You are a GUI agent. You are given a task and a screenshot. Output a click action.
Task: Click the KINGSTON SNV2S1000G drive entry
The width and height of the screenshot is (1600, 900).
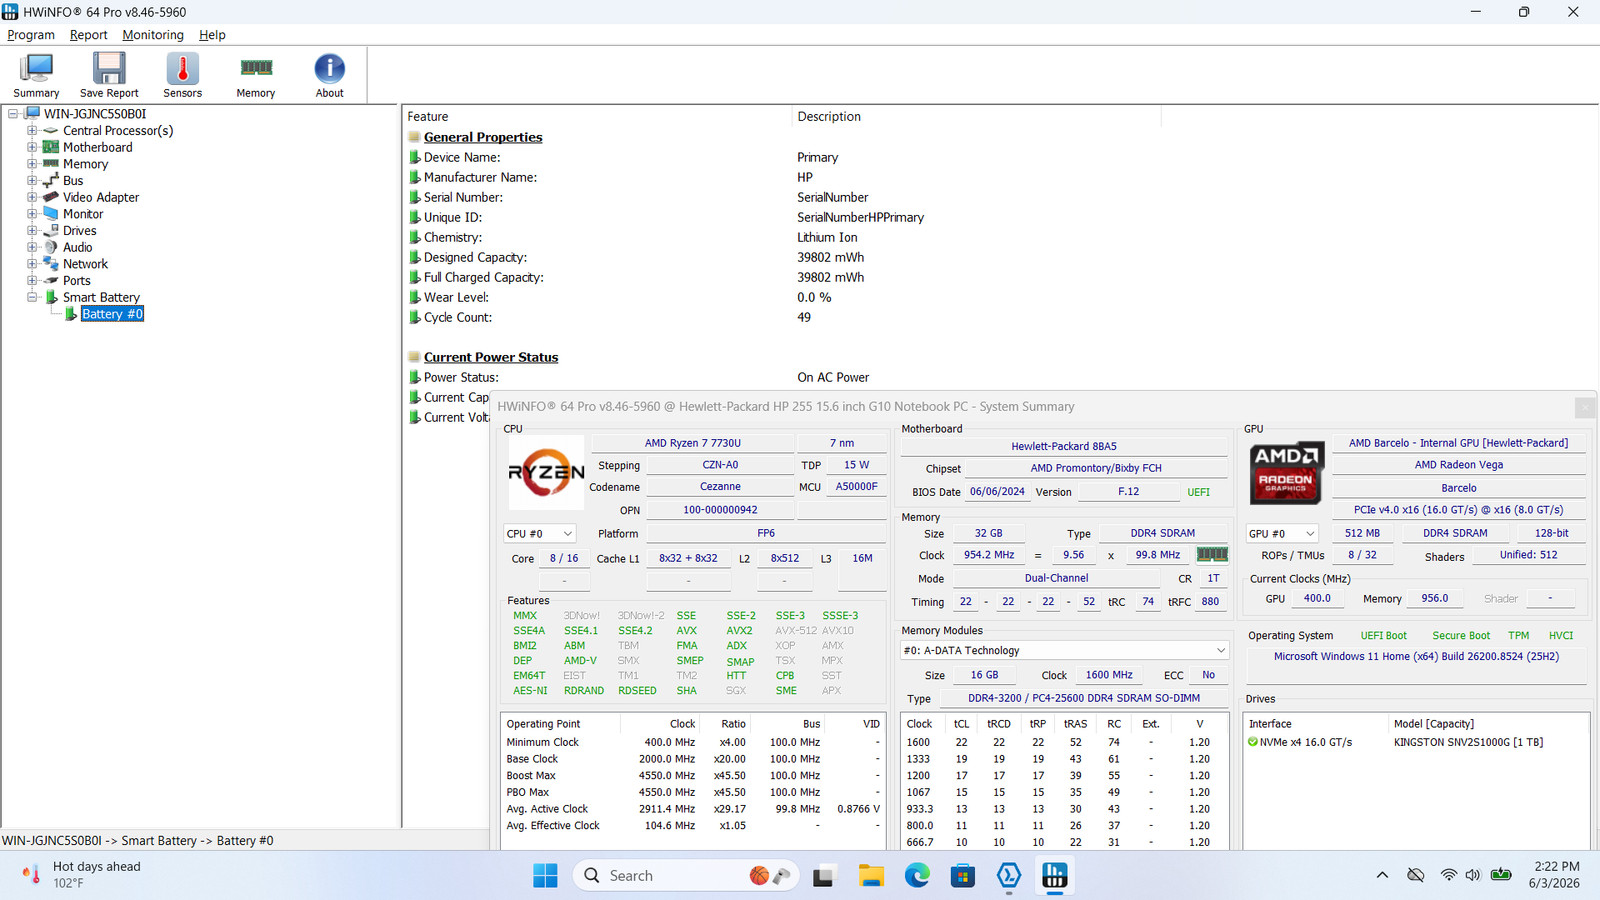[x=1468, y=742]
